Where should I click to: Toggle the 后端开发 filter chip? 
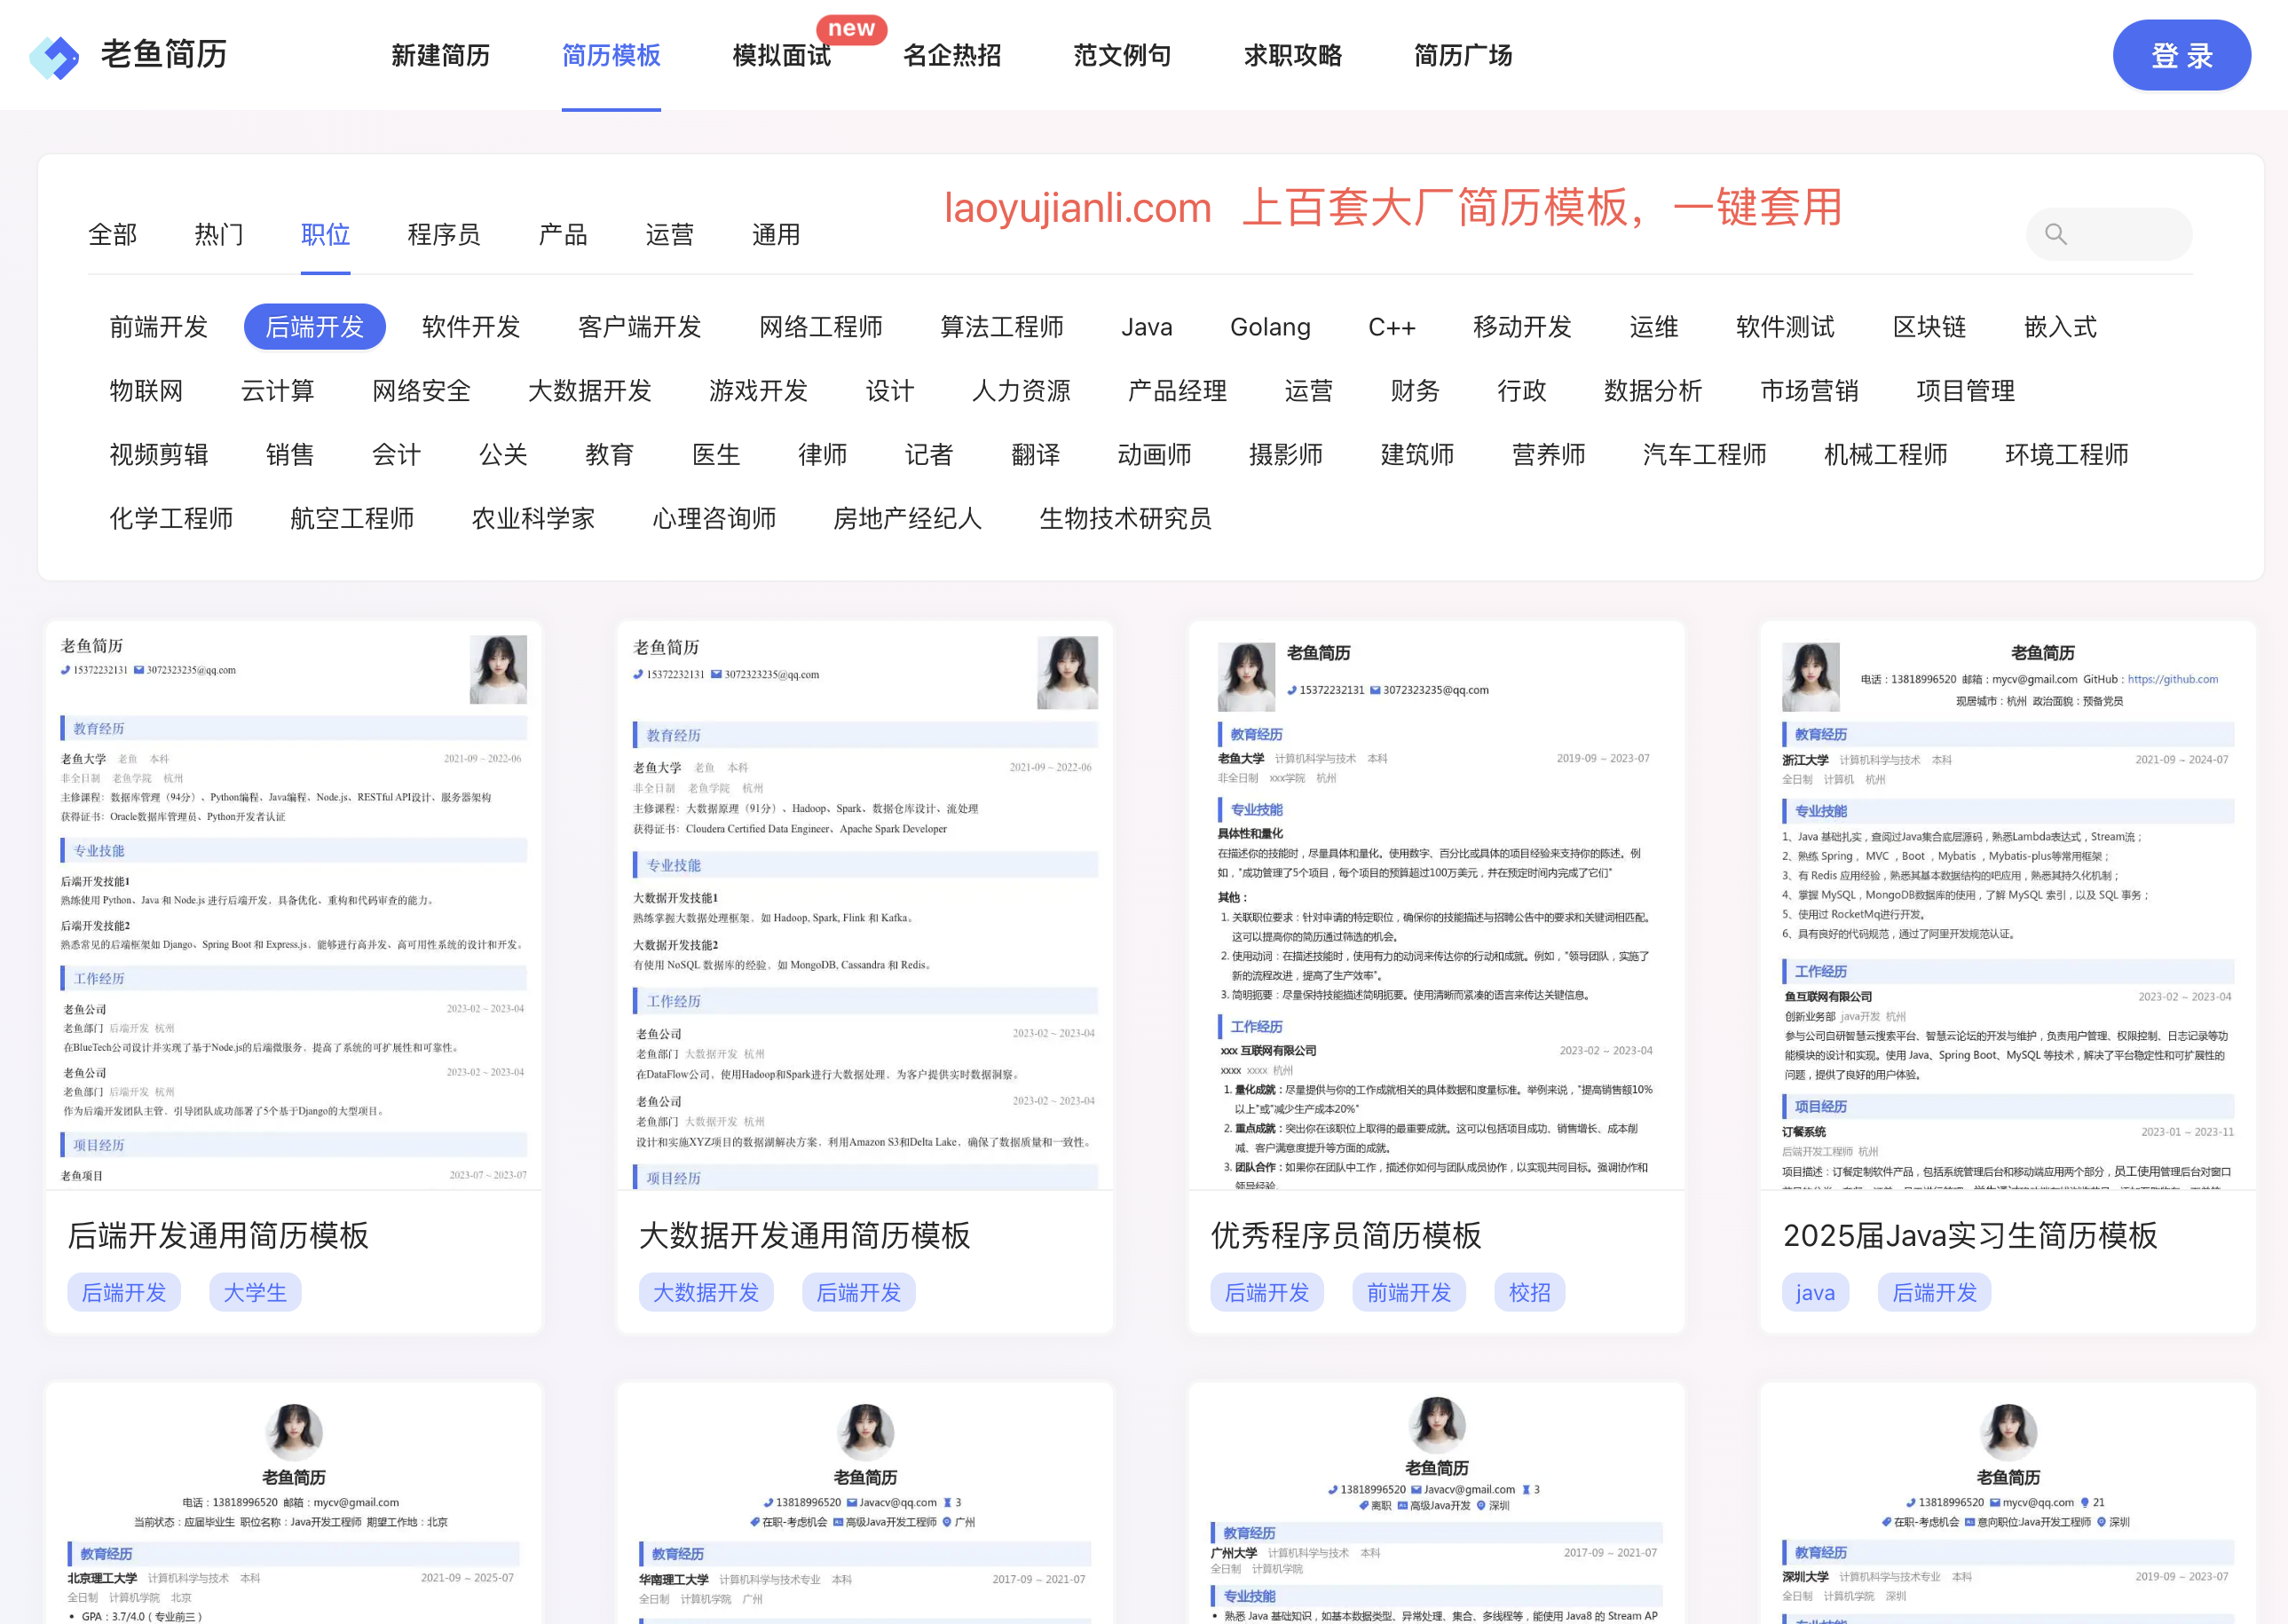coord(314,327)
